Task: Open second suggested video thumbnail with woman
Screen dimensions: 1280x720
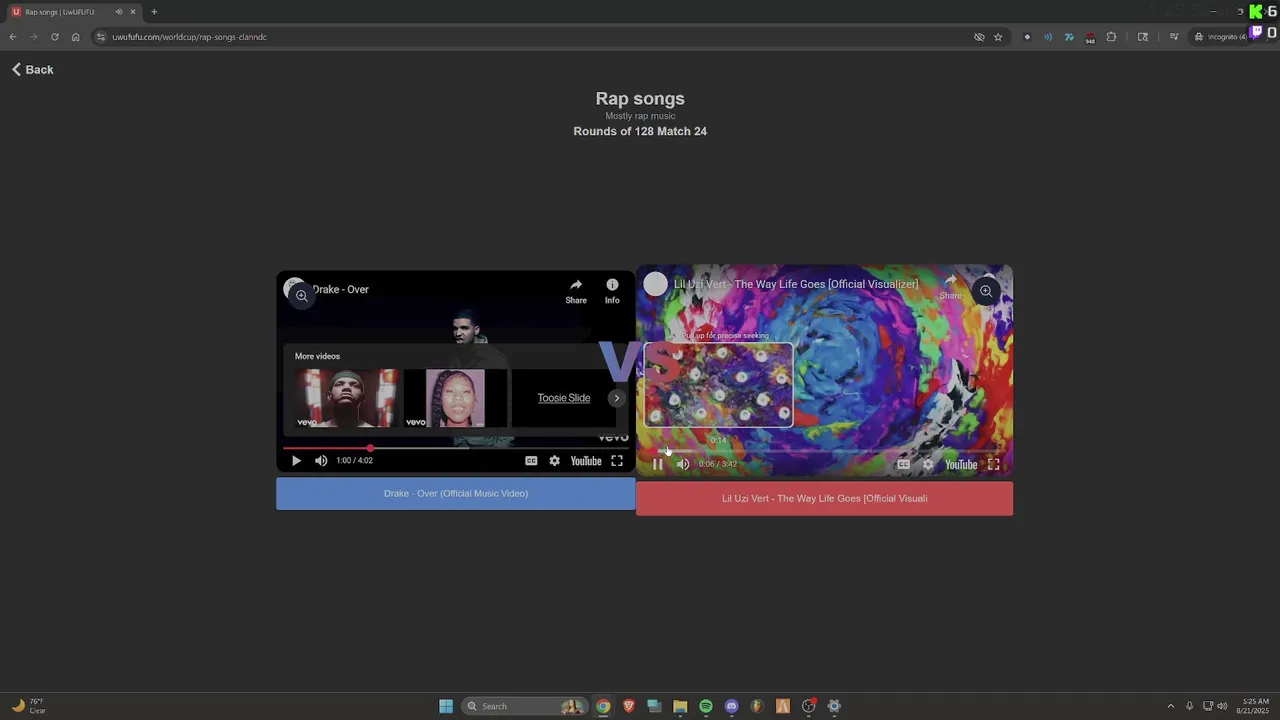Action: tap(455, 398)
